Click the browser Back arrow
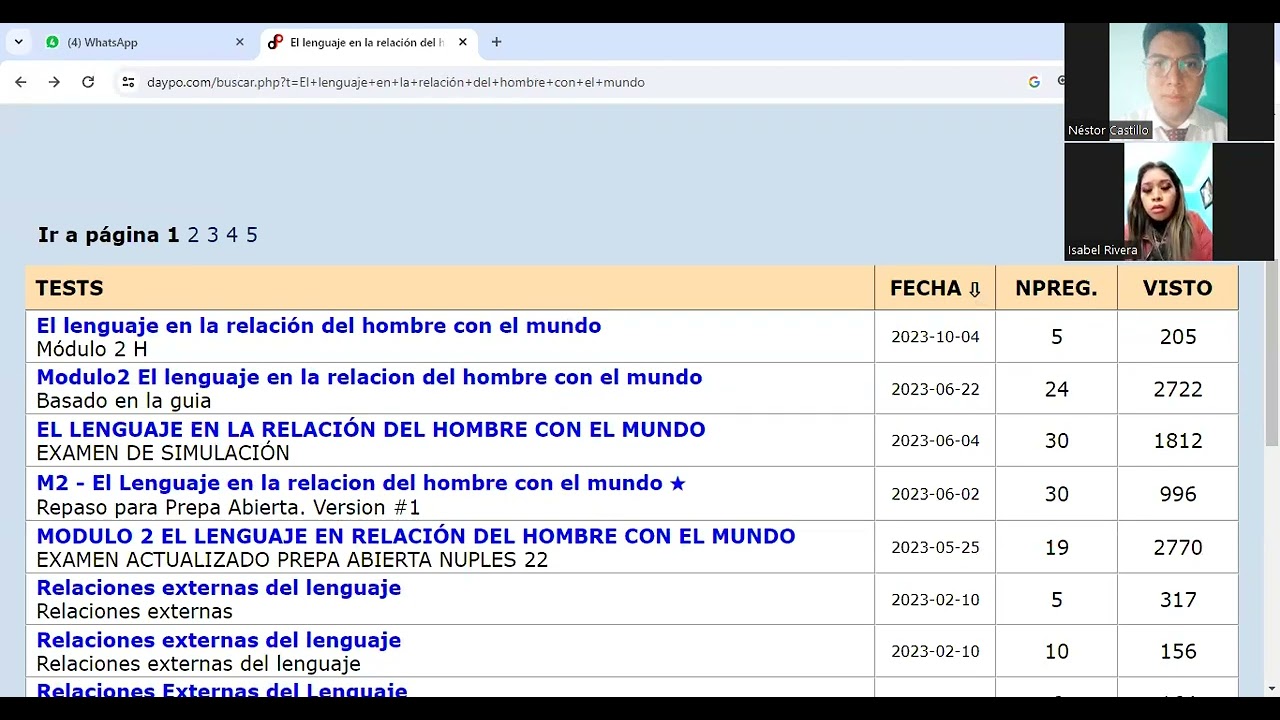 (x=20, y=82)
